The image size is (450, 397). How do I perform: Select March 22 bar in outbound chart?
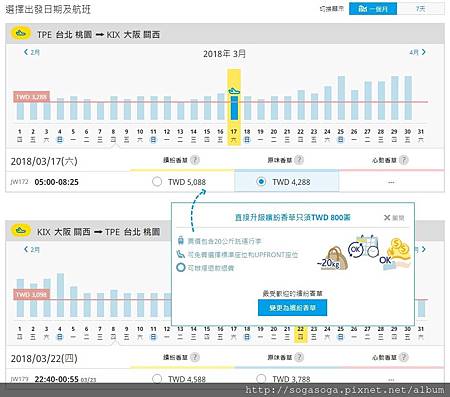click(x=301, y=105)
